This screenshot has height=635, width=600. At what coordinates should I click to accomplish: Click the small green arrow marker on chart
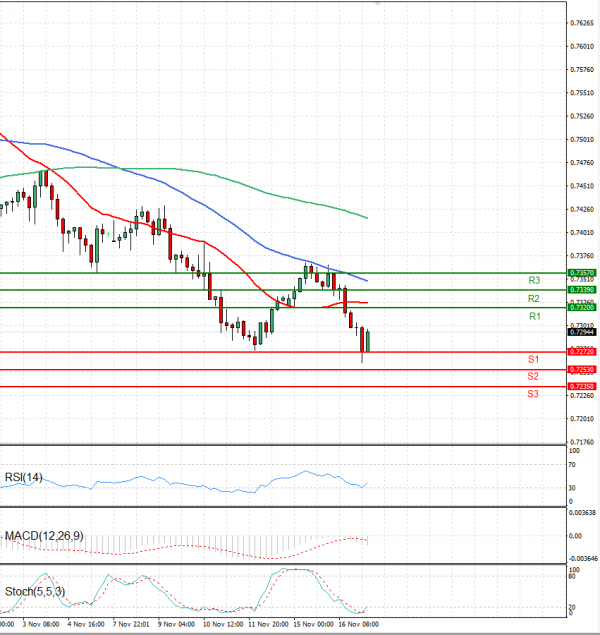pos(108,234)
